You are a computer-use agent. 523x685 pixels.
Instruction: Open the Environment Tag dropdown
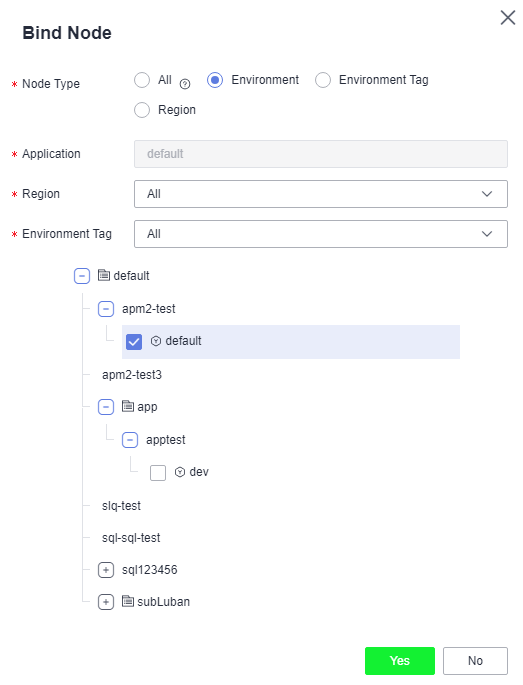[321, 234]
